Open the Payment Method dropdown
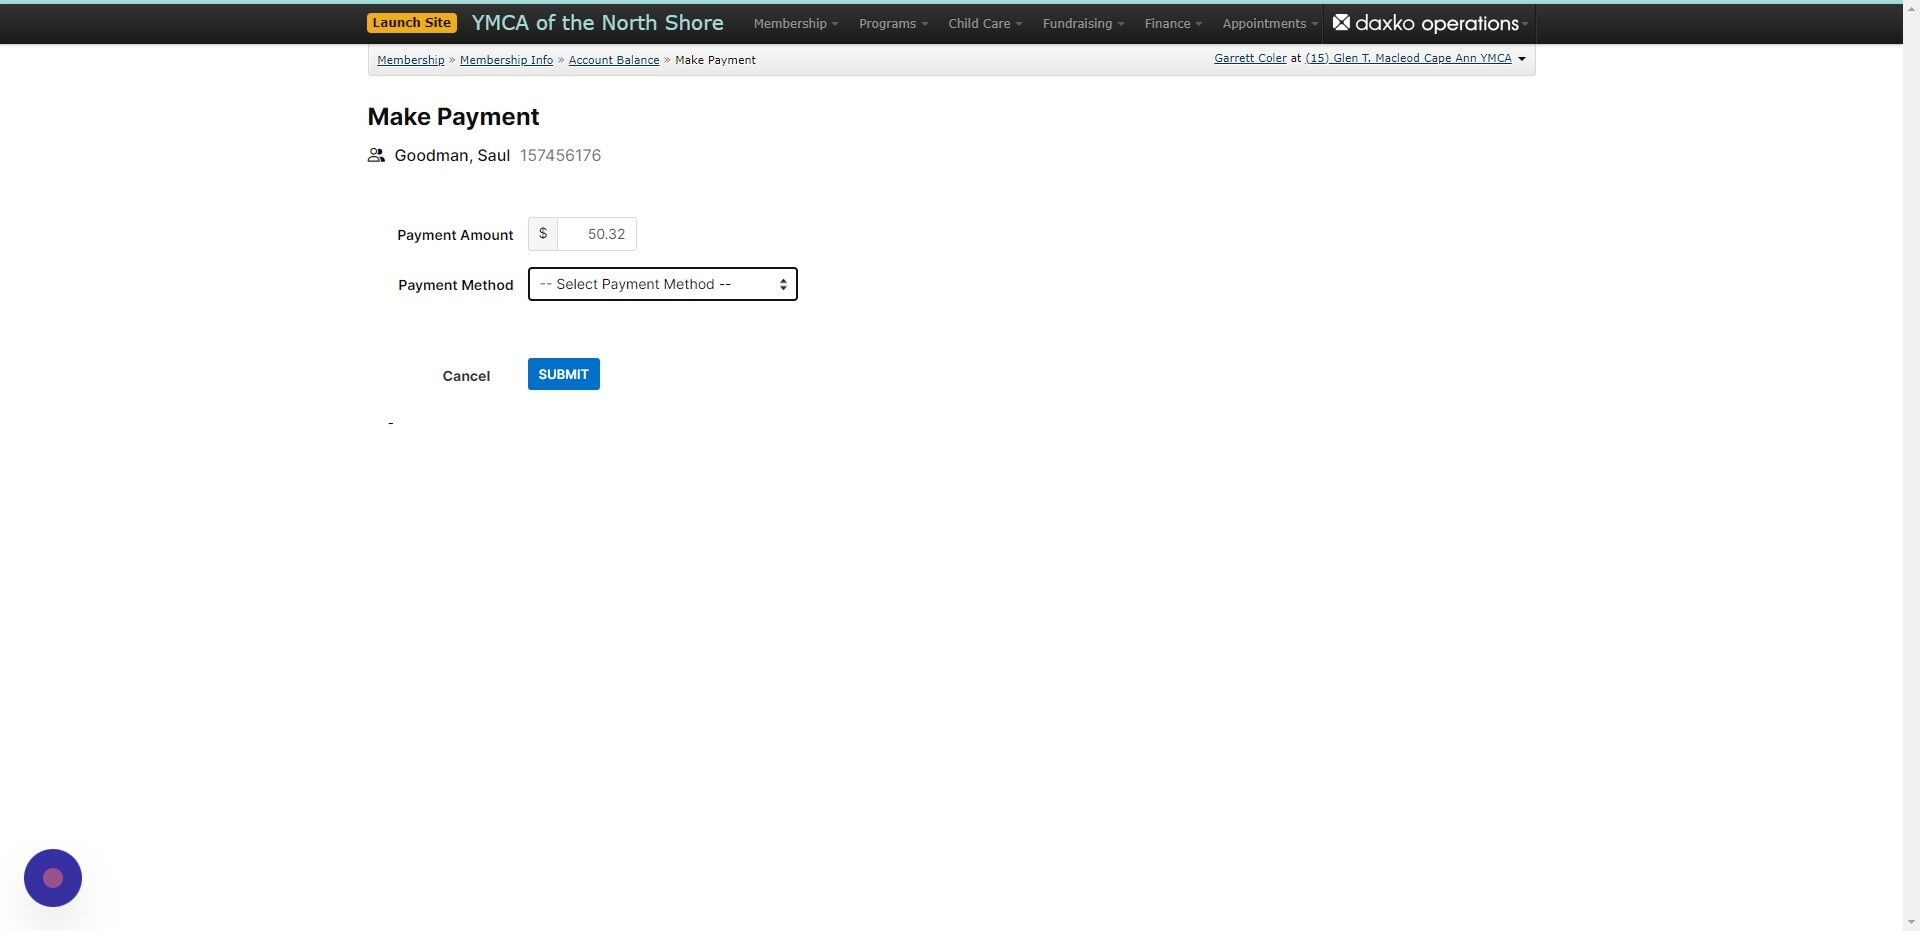The image size is (1920, 931). point(662,284)
